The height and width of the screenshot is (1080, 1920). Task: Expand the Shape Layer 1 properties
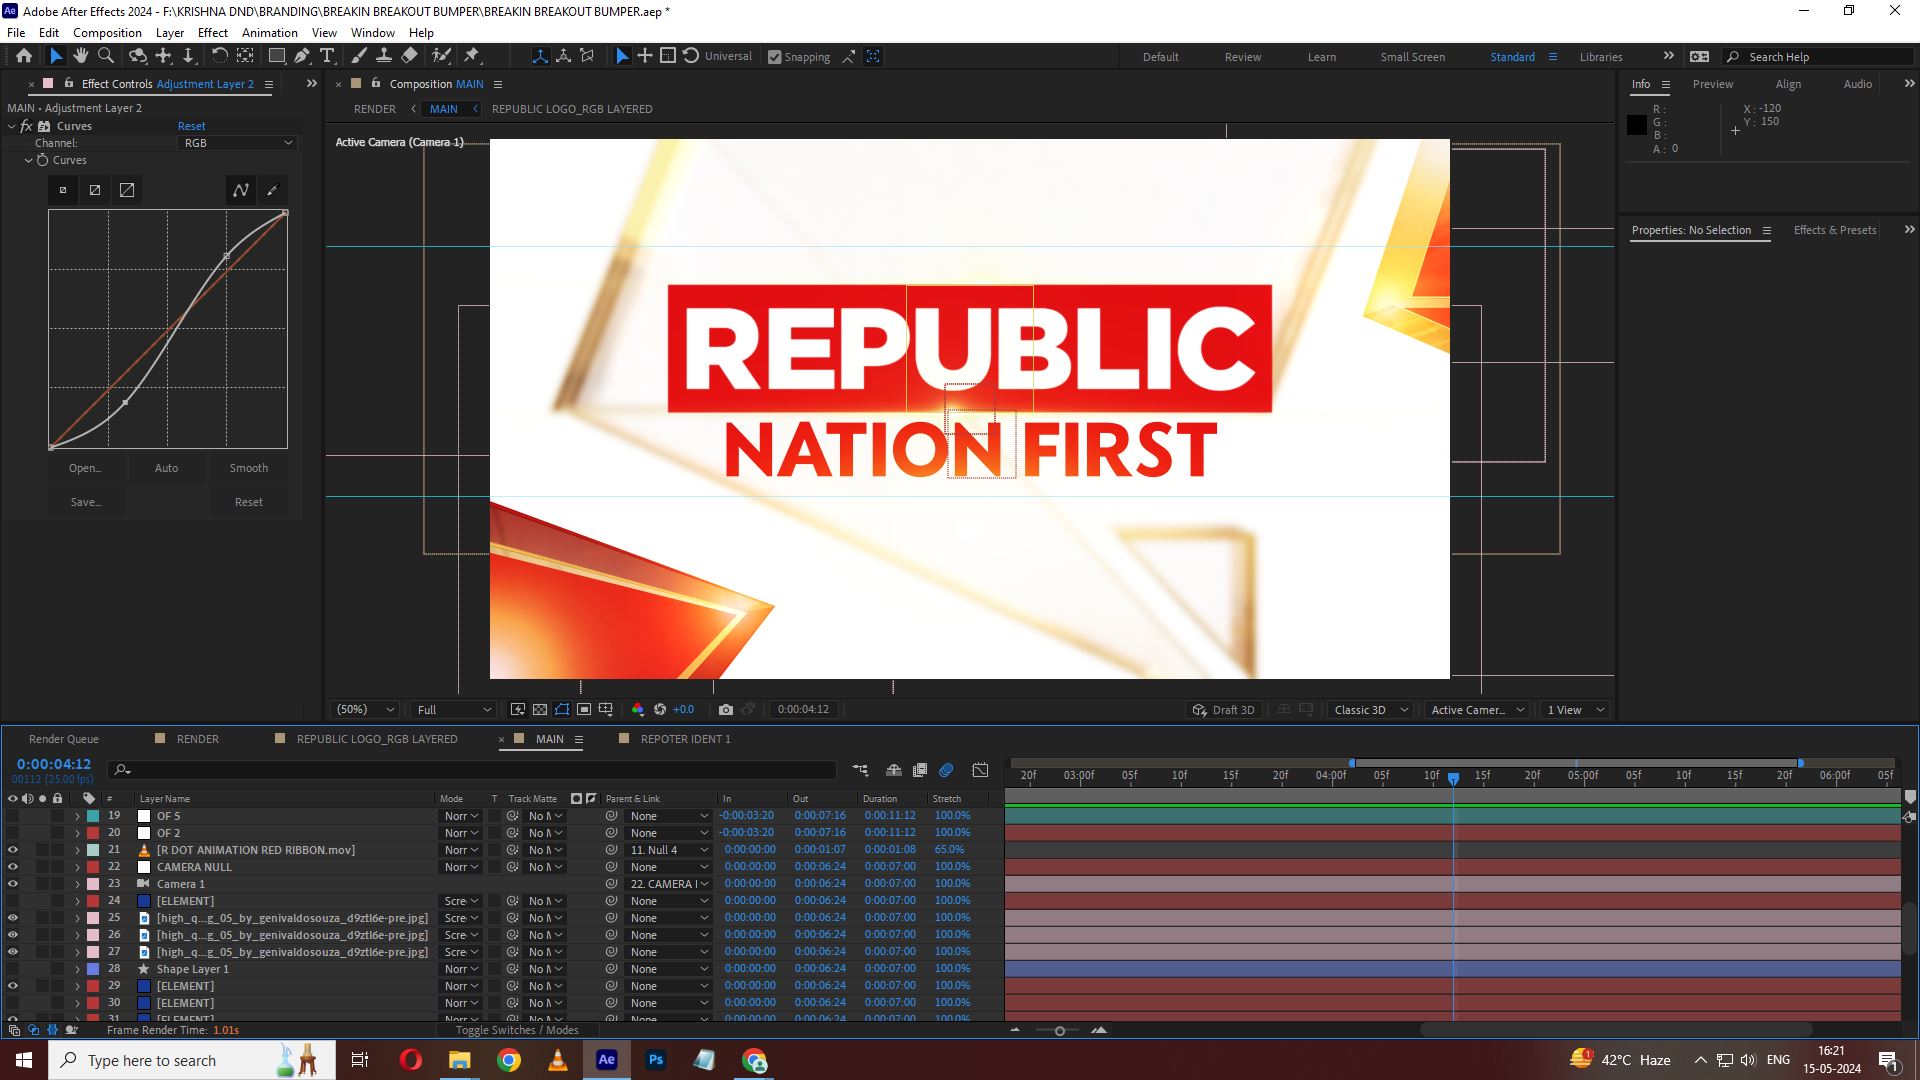pyautogui.click(x=77, y=969)
